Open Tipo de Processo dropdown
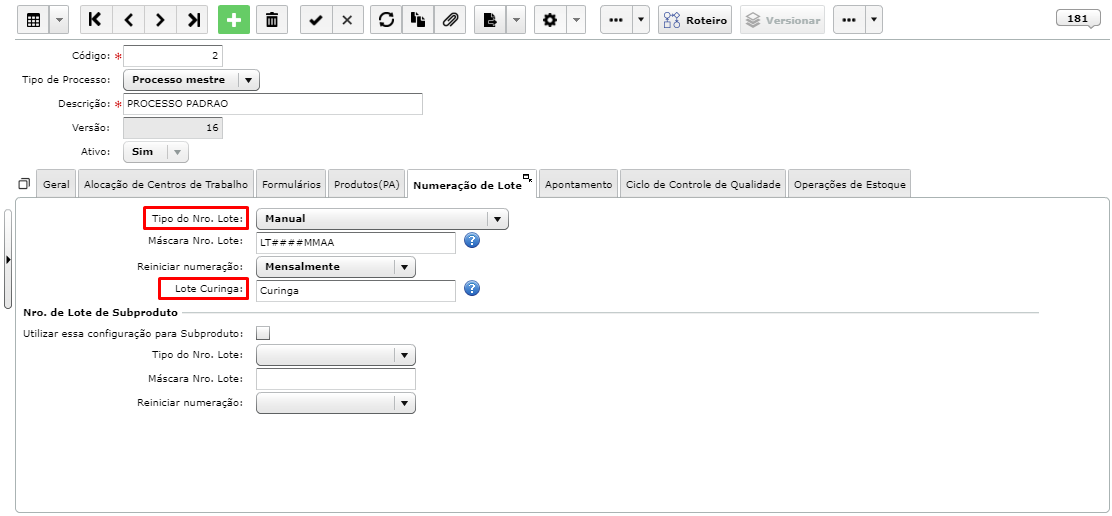 pyautogui.click(x=191, y=80)
